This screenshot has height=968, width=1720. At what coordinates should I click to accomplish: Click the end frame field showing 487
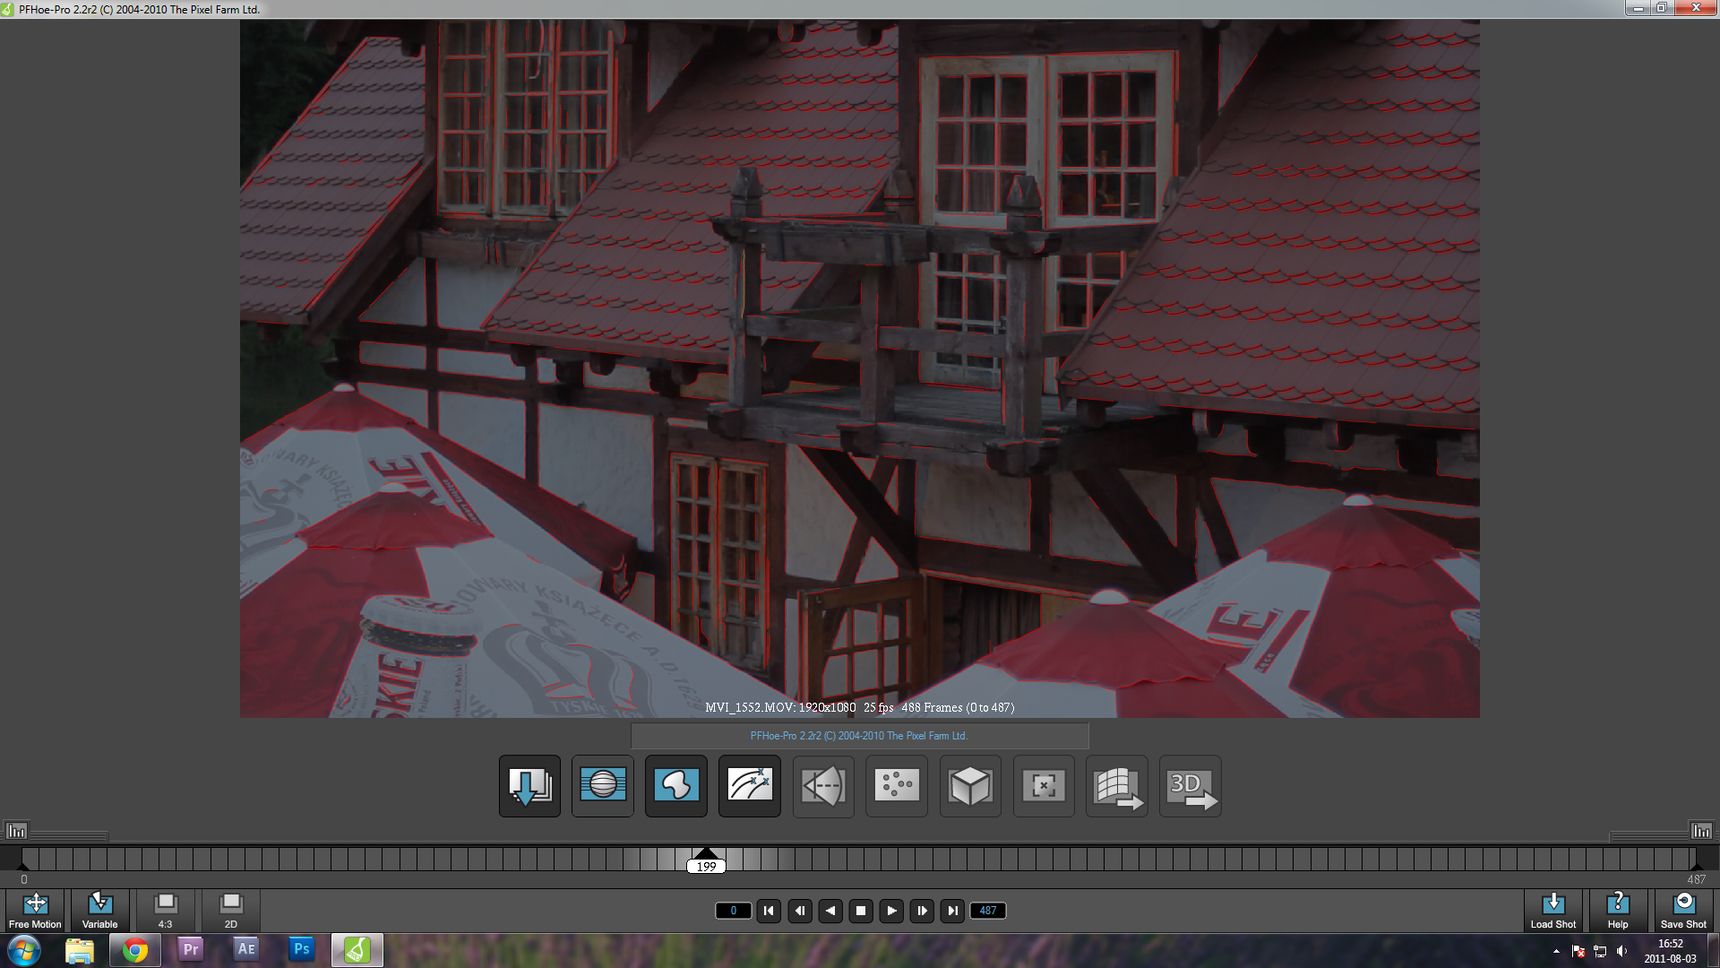tap(988, 911)
